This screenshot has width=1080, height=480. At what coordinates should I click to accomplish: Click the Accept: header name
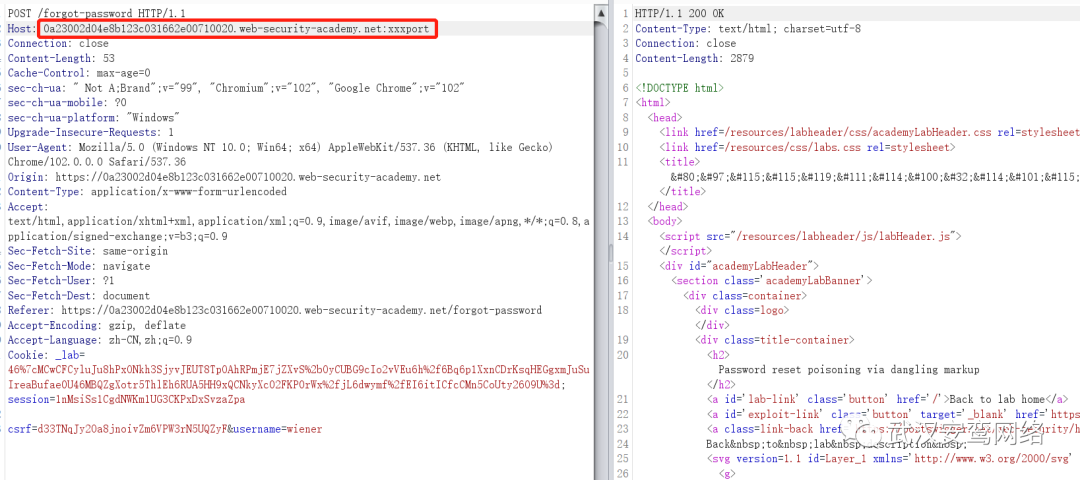point(28,207)
